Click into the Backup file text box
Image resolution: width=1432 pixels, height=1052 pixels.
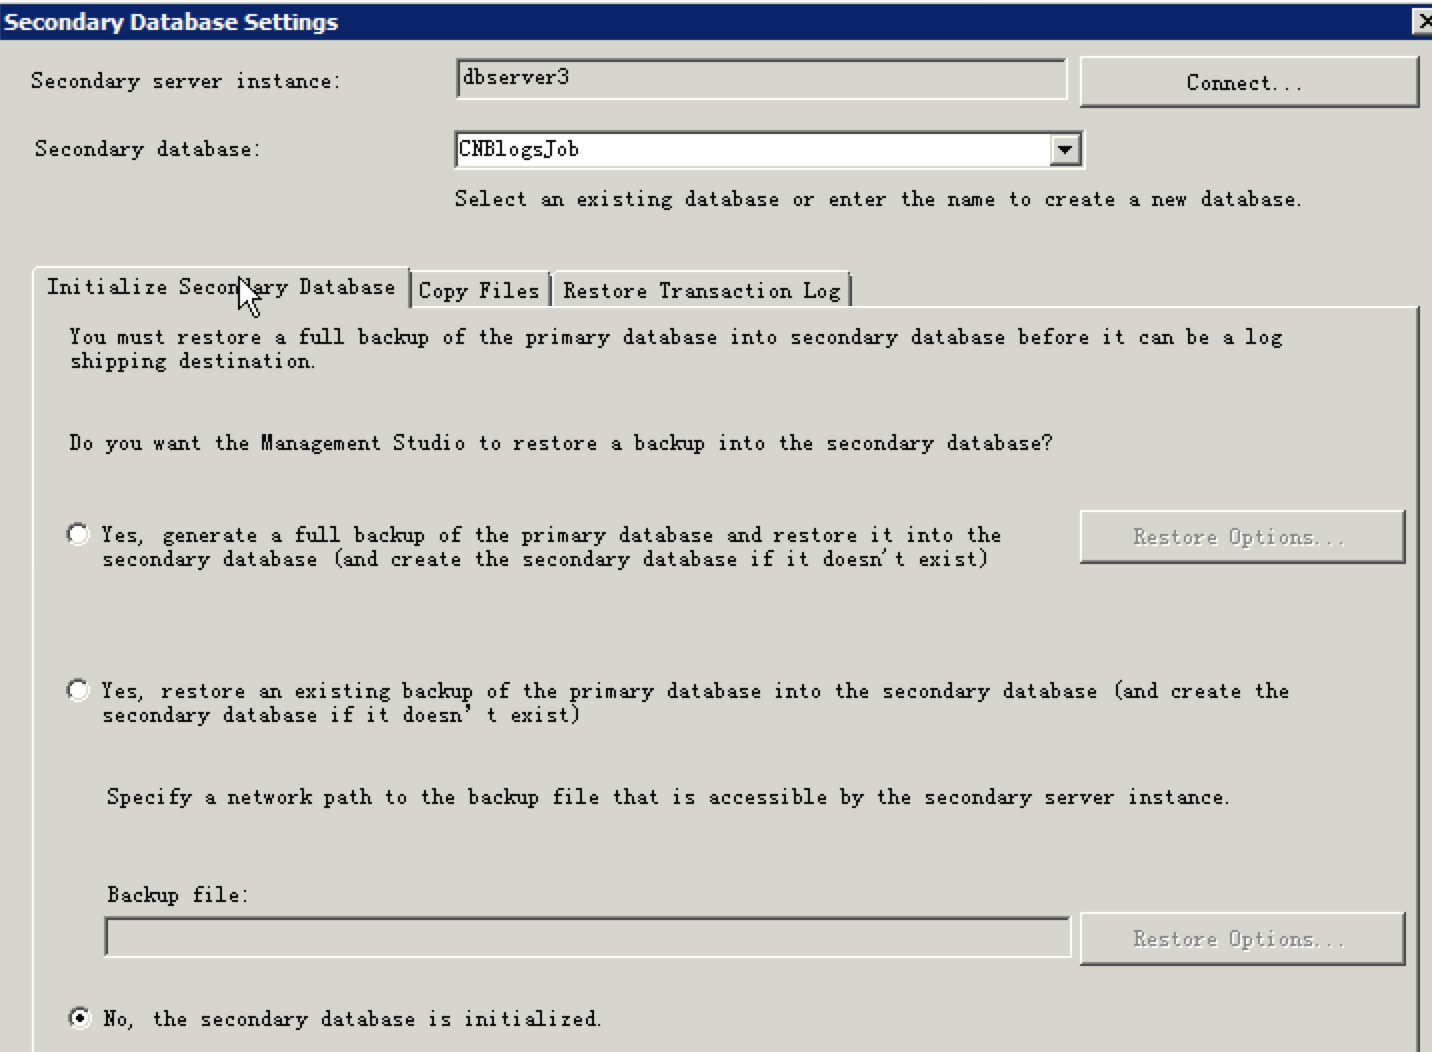pos(587,938)
